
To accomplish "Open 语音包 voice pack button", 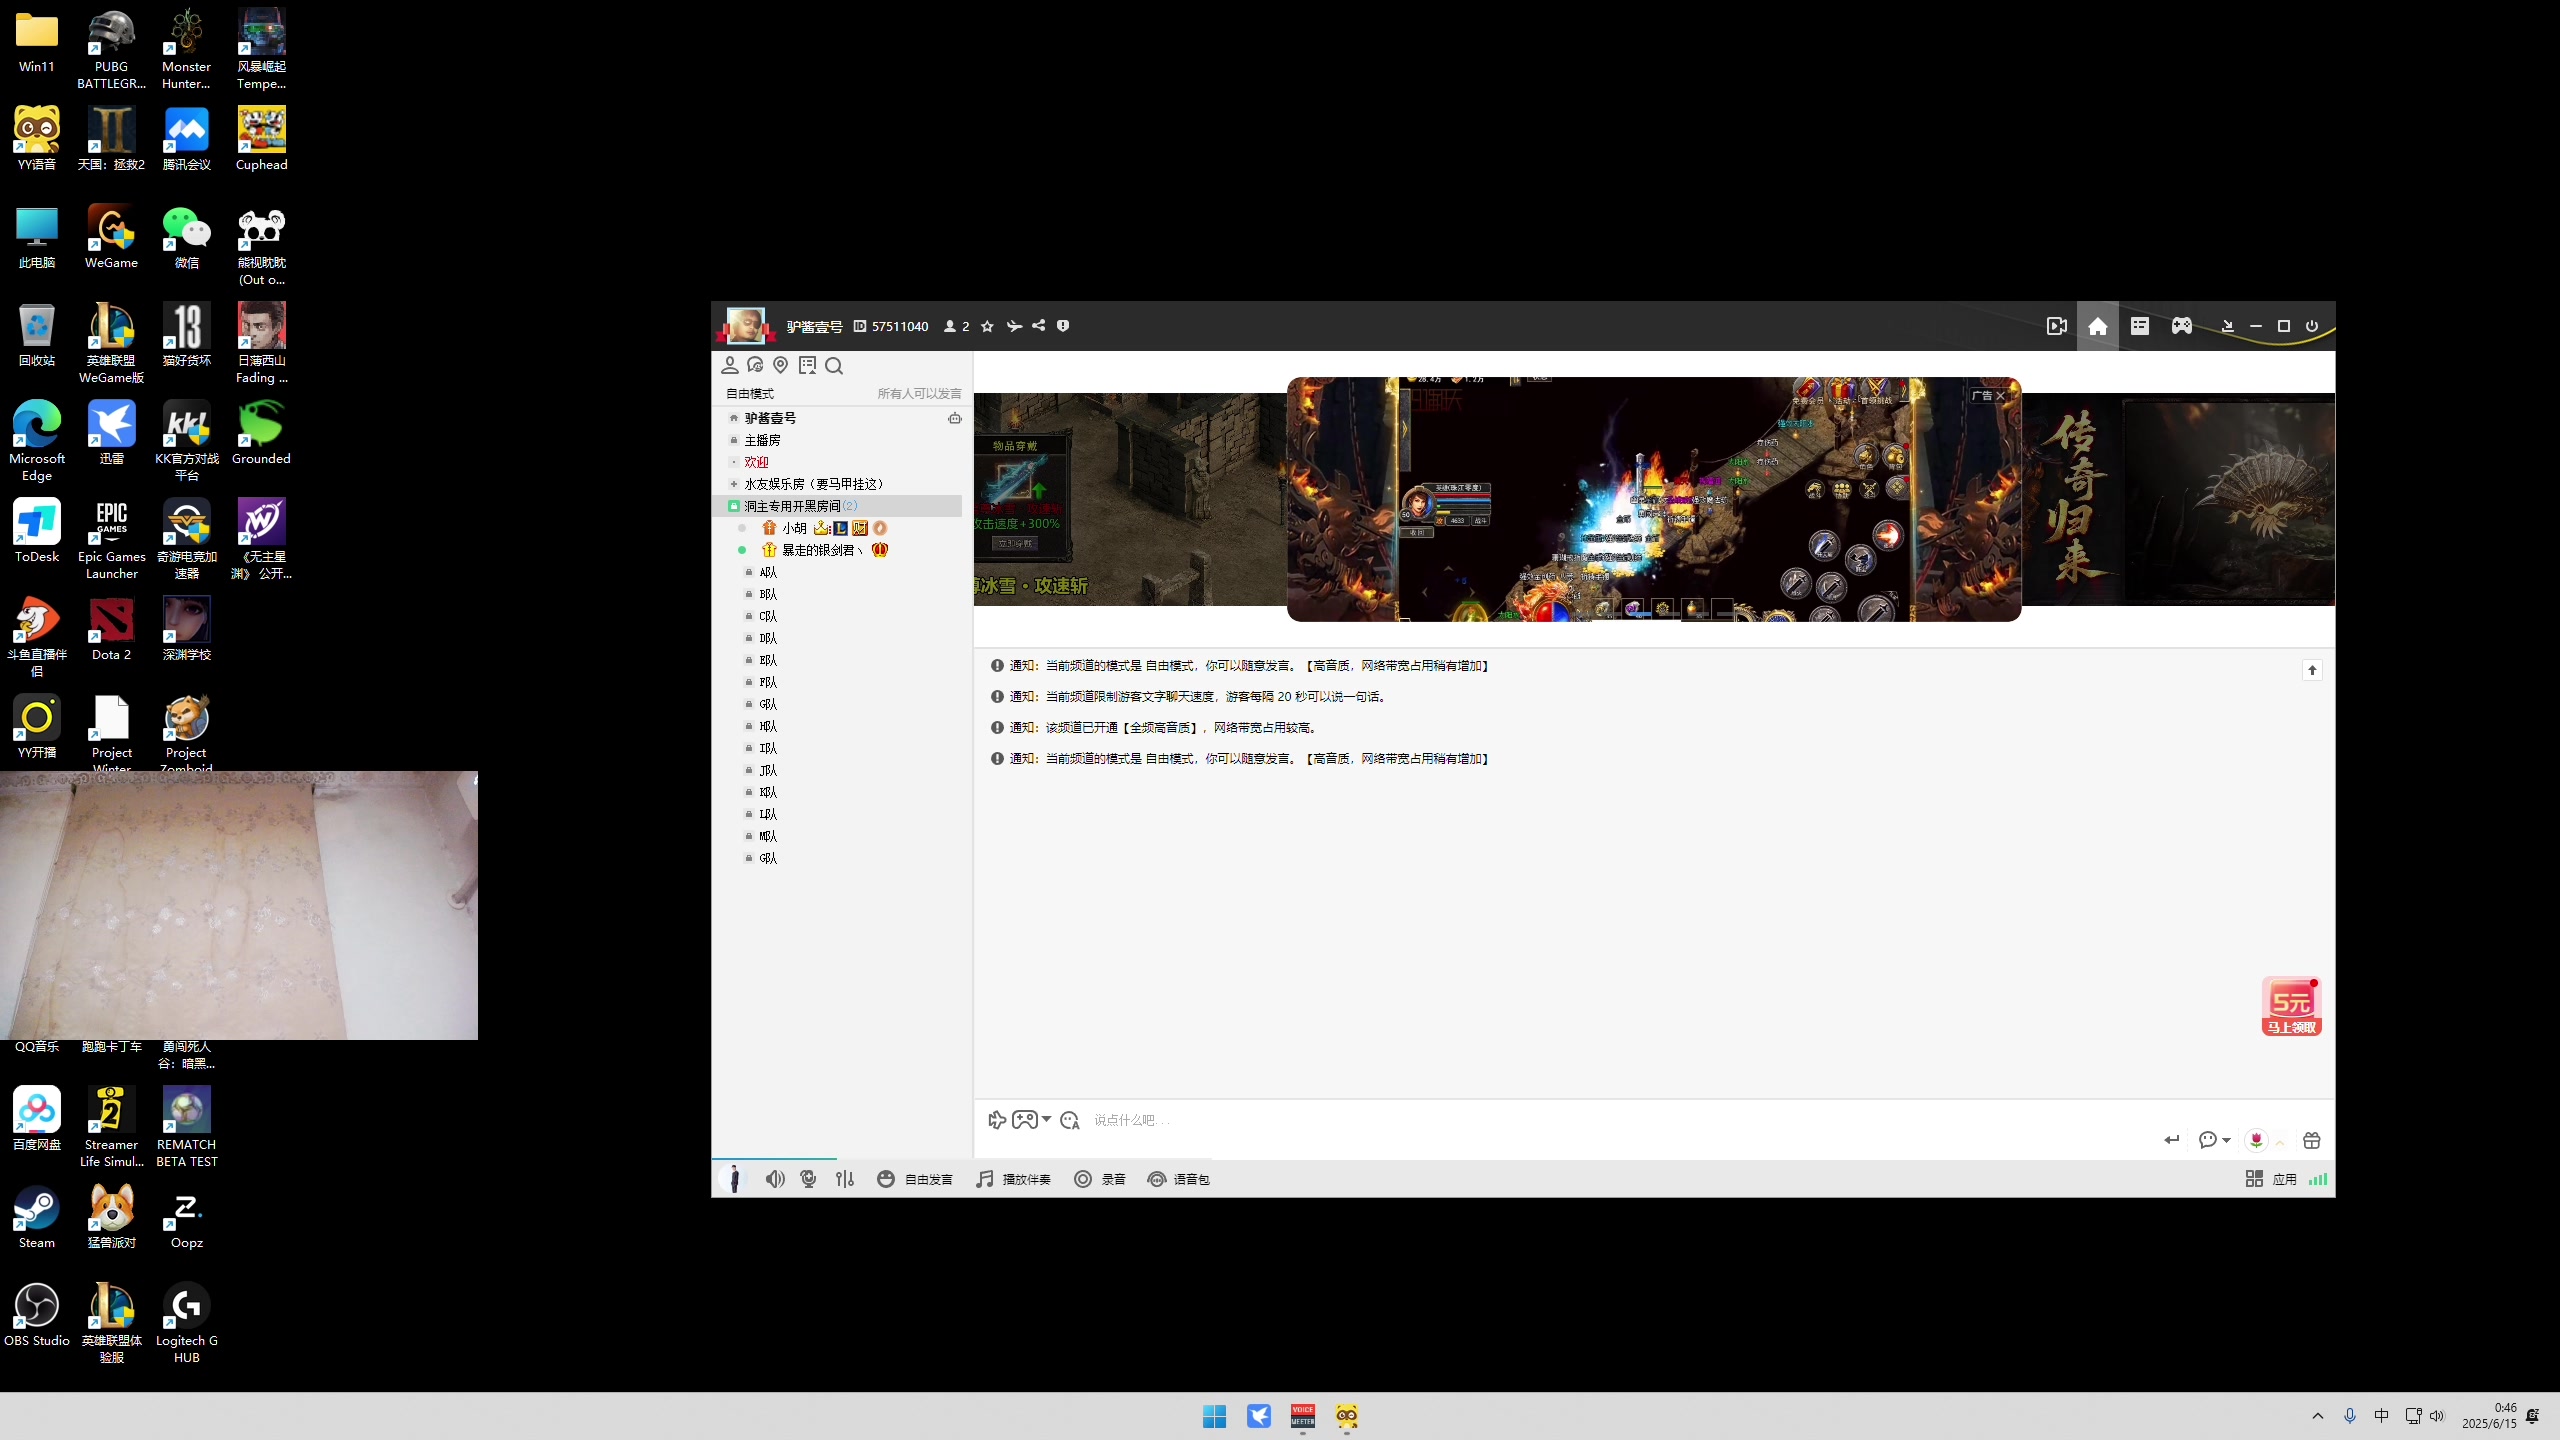I will (1178, 1179).
